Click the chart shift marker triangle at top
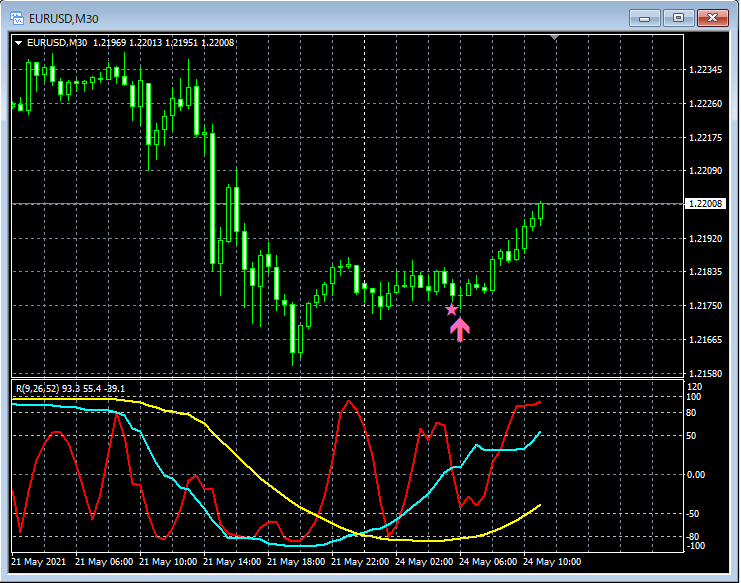Screen dimensions: 741x583 [x=555, y=37]
